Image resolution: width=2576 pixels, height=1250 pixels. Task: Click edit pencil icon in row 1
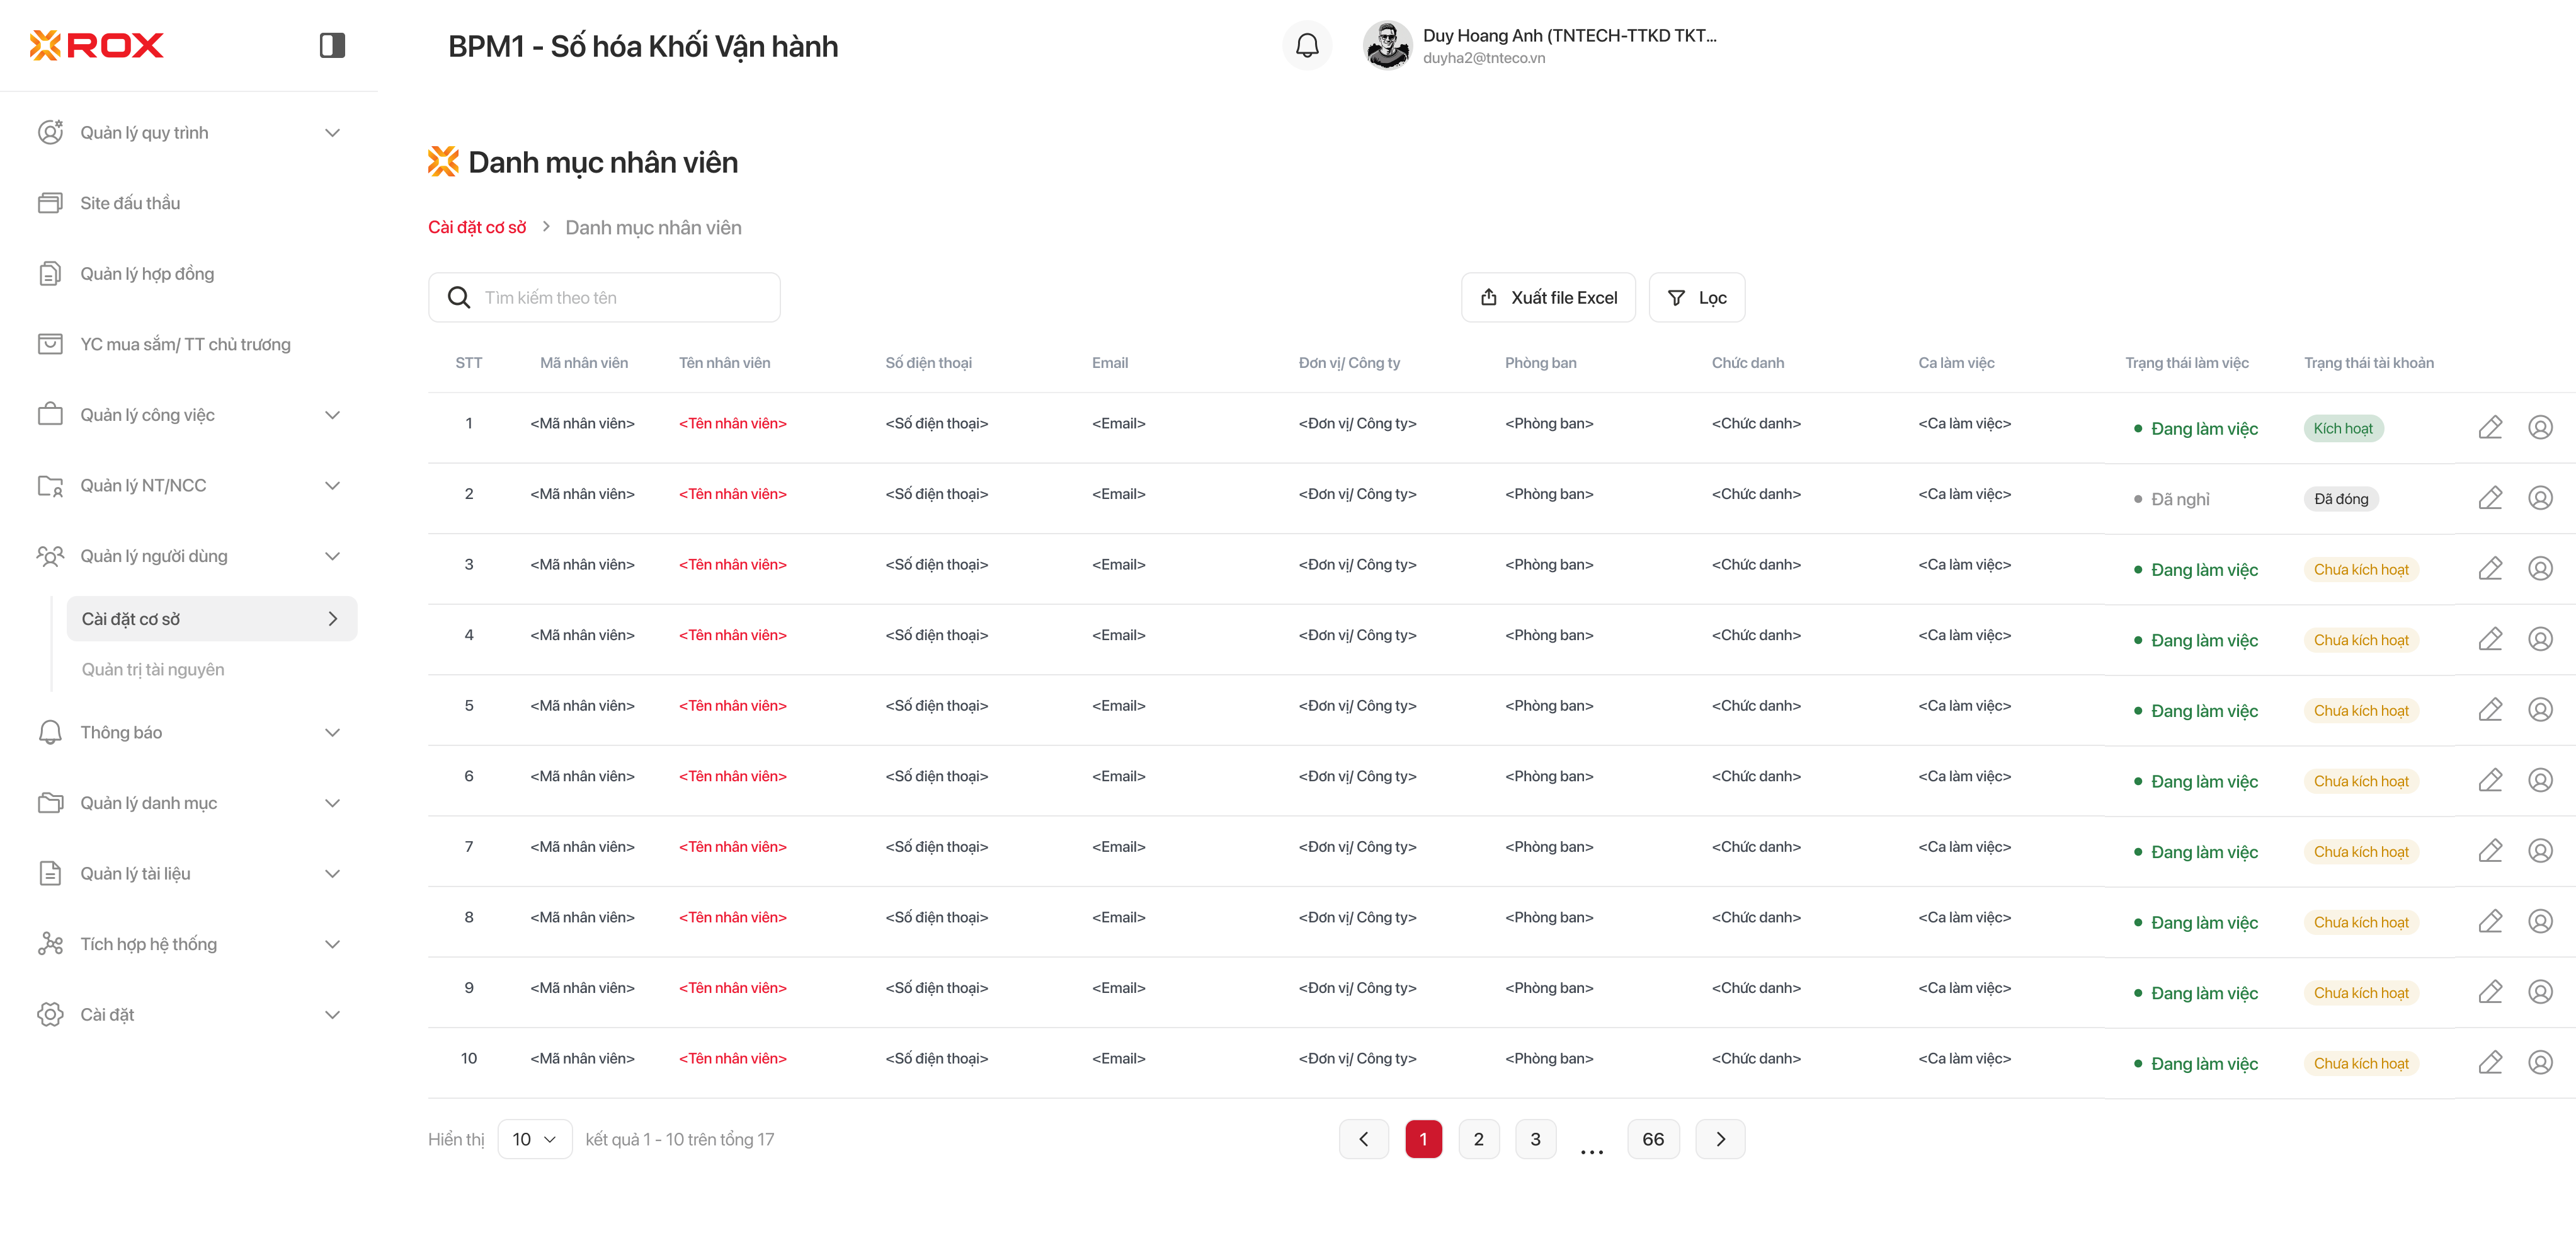[x=2490, y=428]
